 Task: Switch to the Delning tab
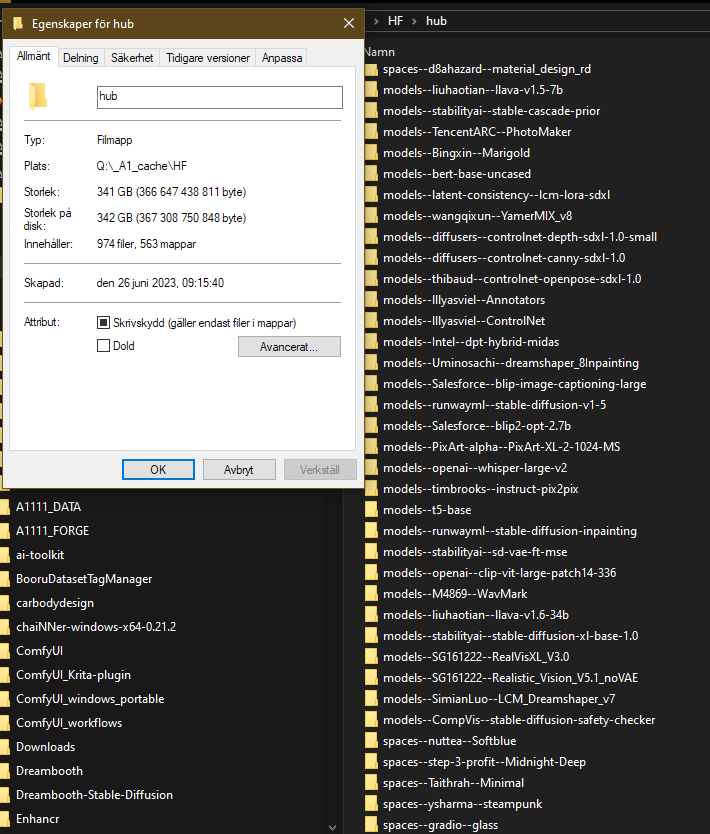(x=81, y=58)
